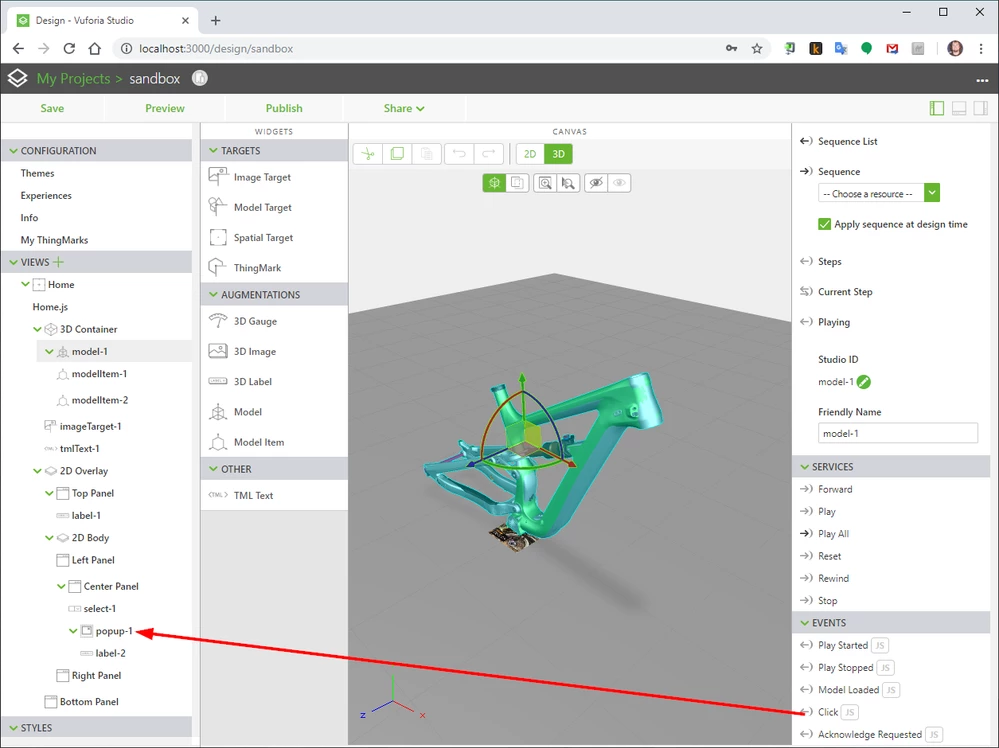Uncheck Apply sequence at design time
Screen dimensions: 999x748
pyautogui.click(x=824, y=224)
